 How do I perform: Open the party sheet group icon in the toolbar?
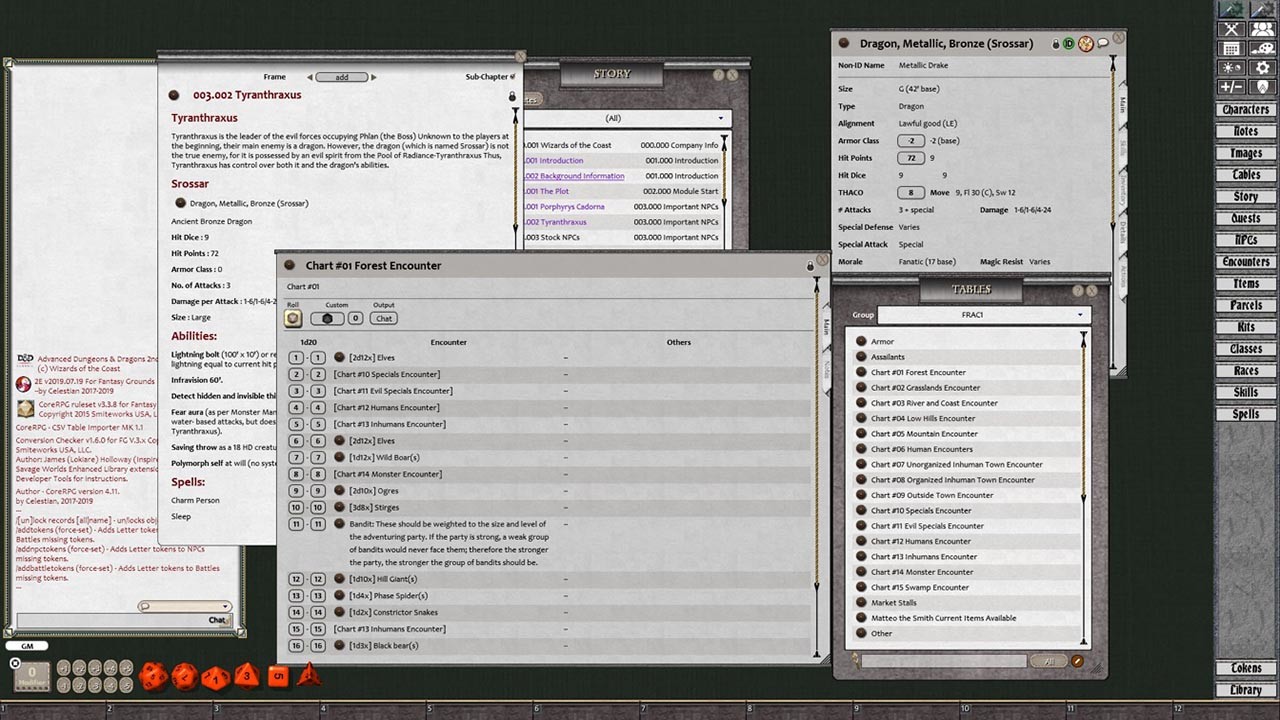coord(1262,29)
